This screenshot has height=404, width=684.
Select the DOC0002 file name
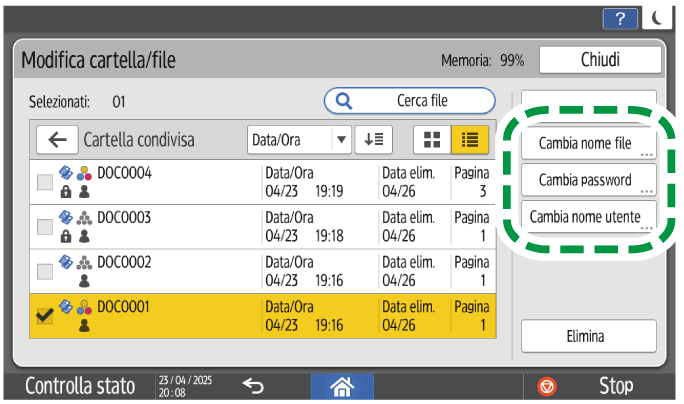(124, 262)
